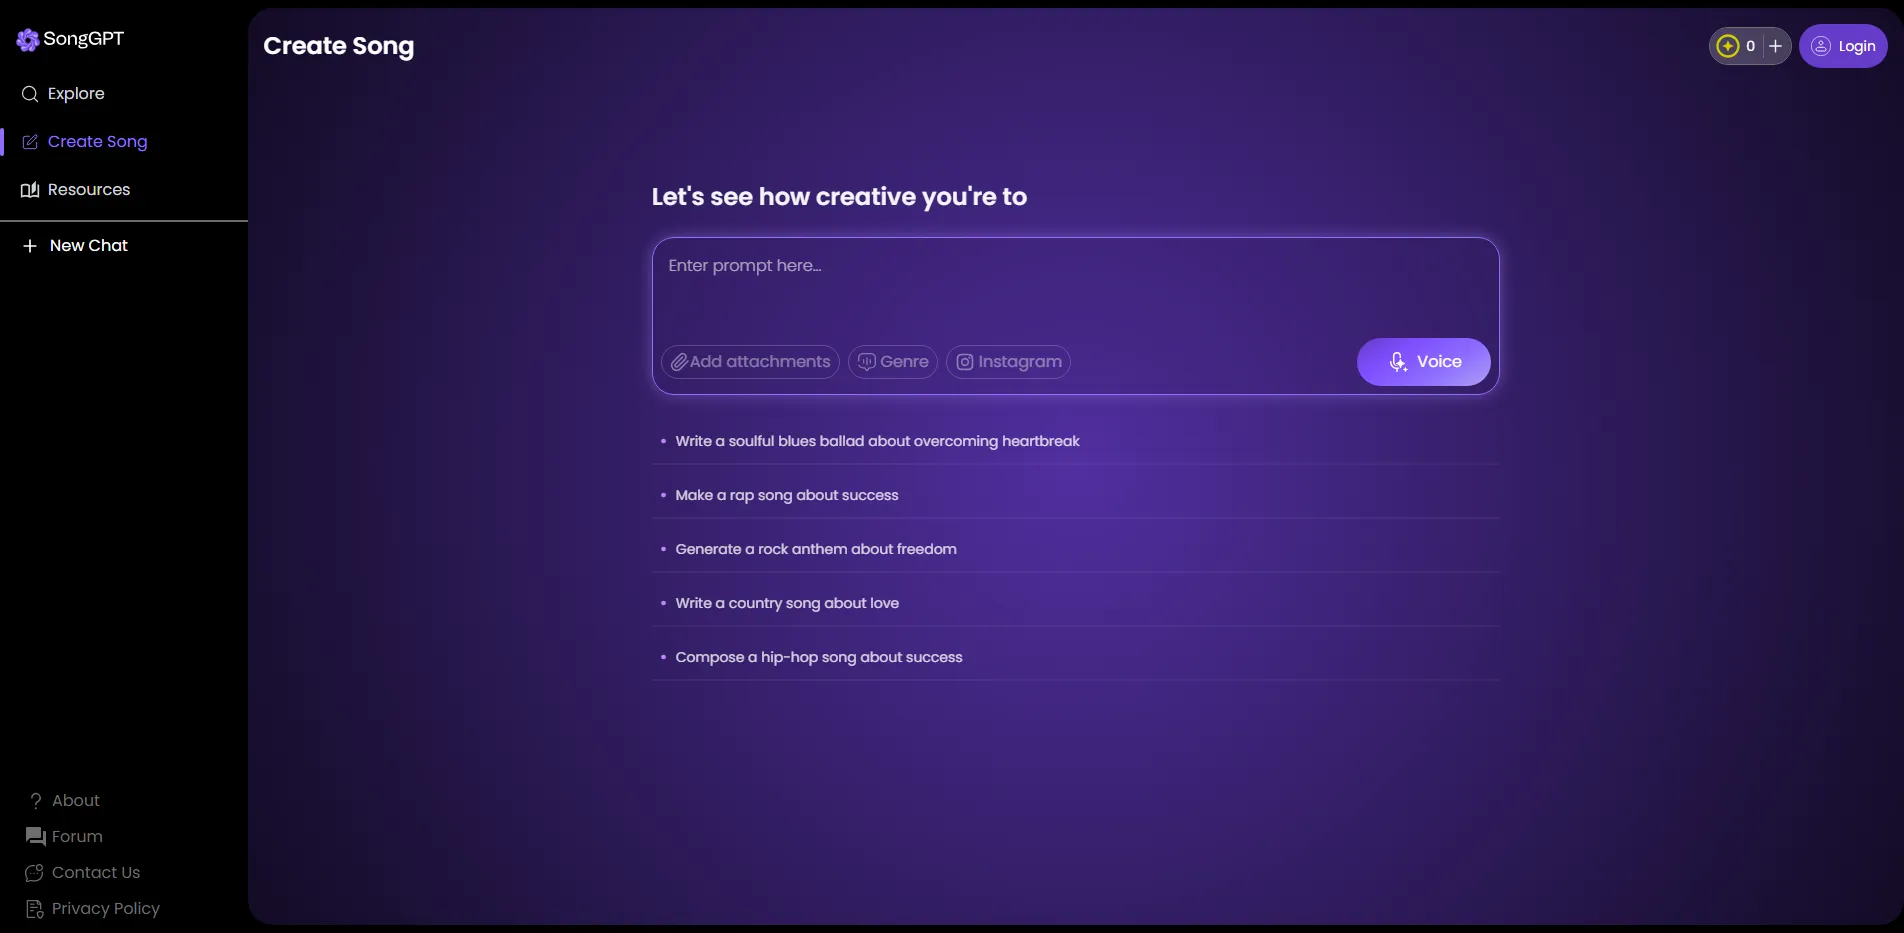Click the credits coin icon in the header
The width and height of the screenshot is (1904, 933).
pyautogui.click(x=1729, y=46)
